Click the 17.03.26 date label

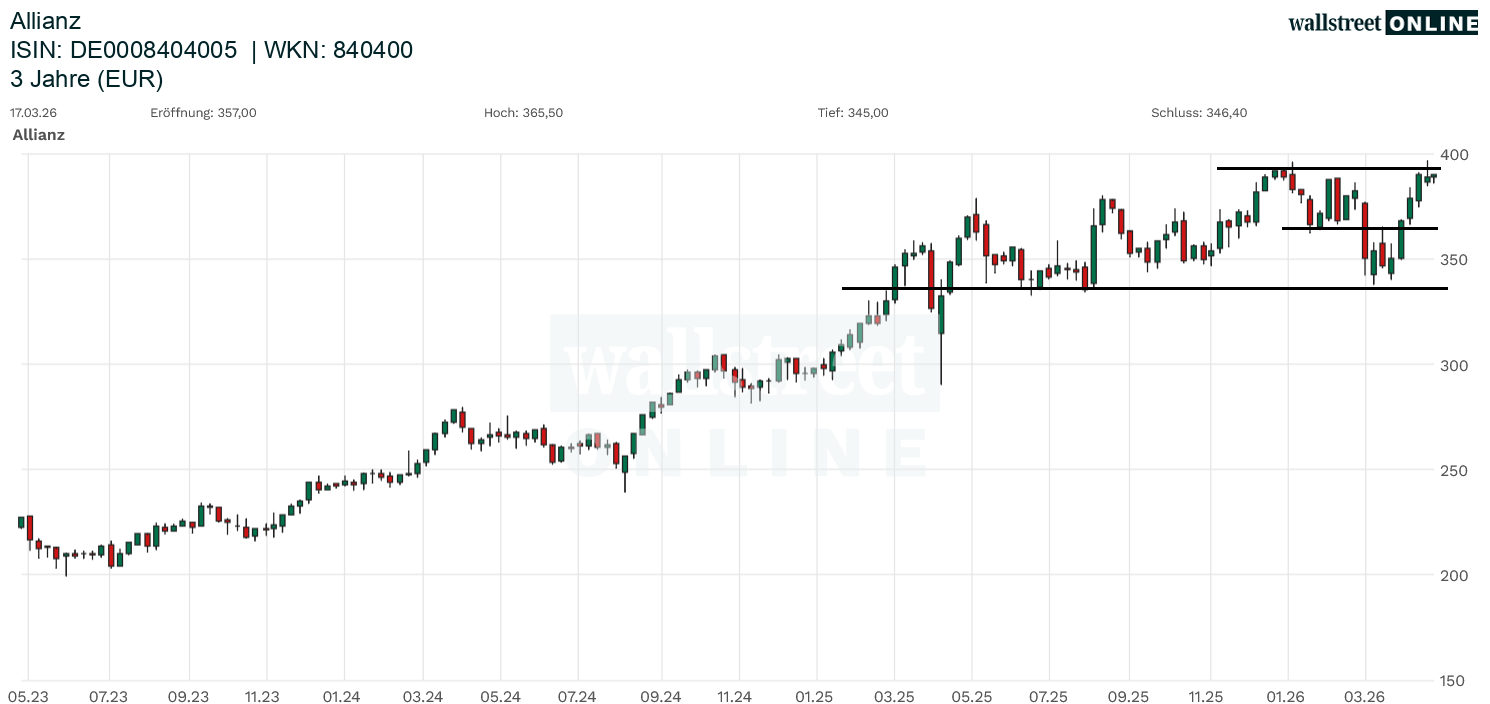(30, 113)
